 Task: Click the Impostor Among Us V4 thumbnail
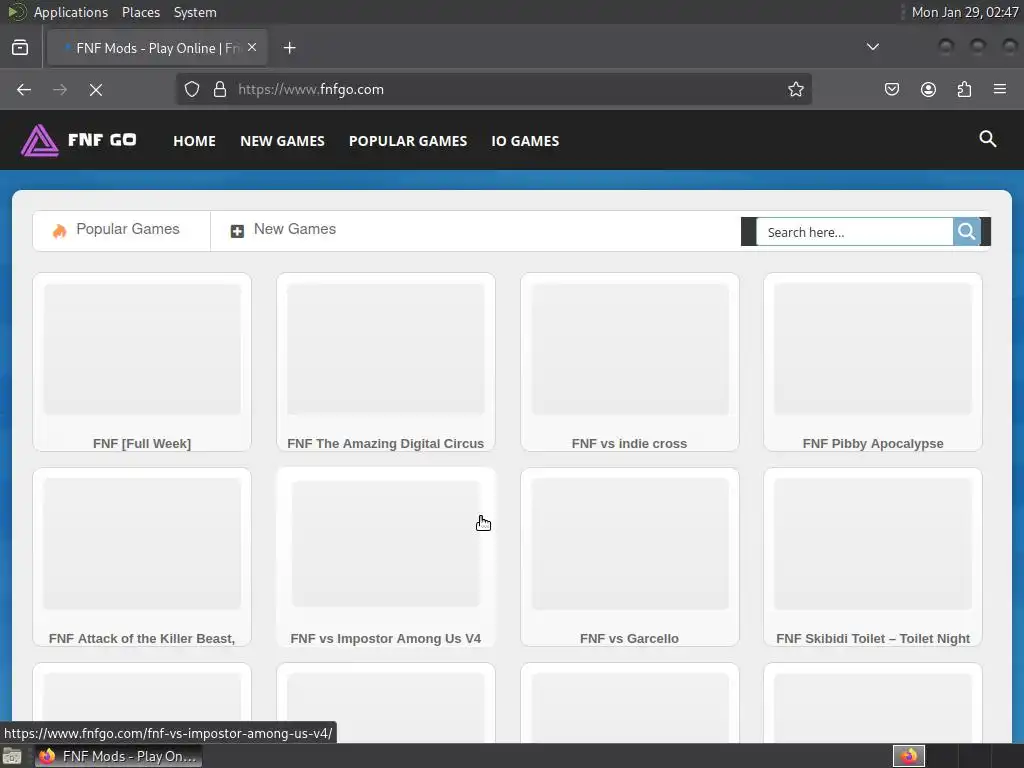(385, 543)
